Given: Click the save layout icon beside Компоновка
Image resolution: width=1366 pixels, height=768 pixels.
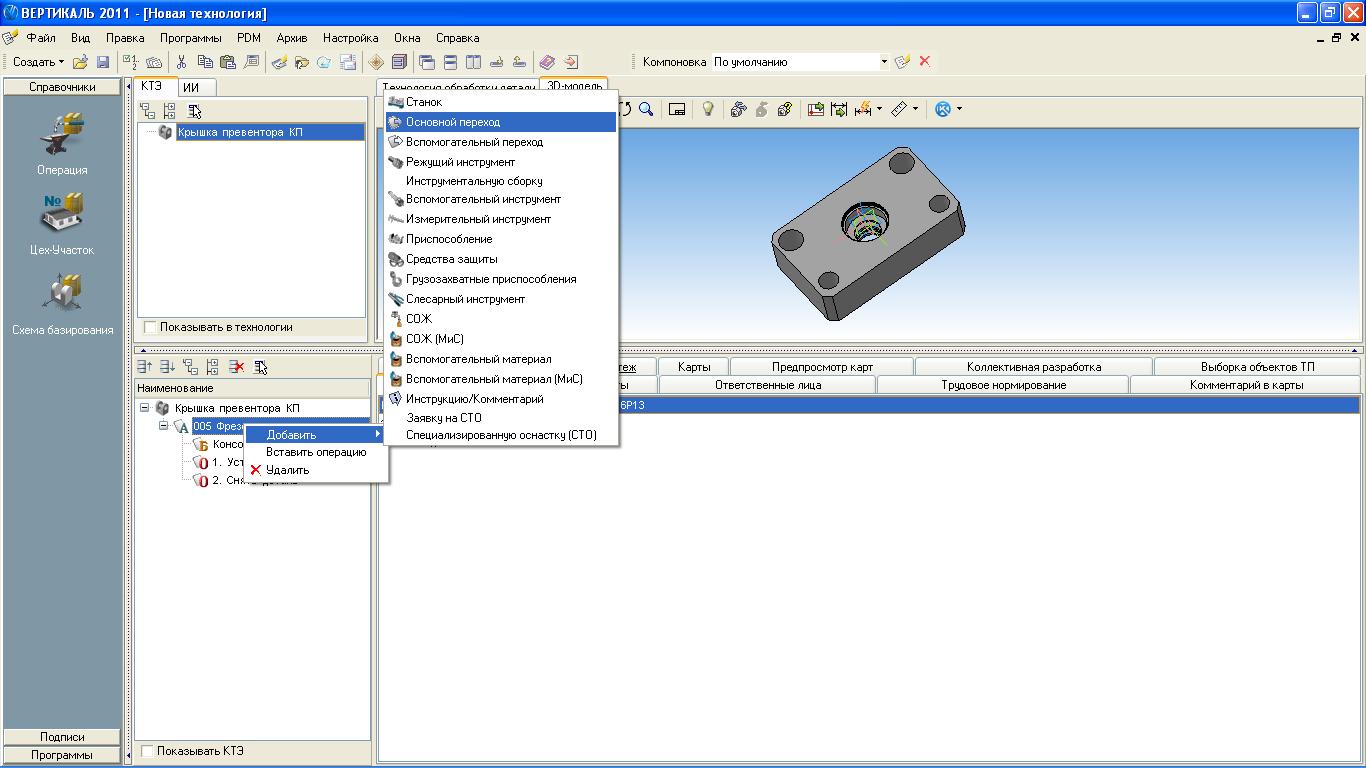Looking at the screenshot, I should tap(903, 62).
